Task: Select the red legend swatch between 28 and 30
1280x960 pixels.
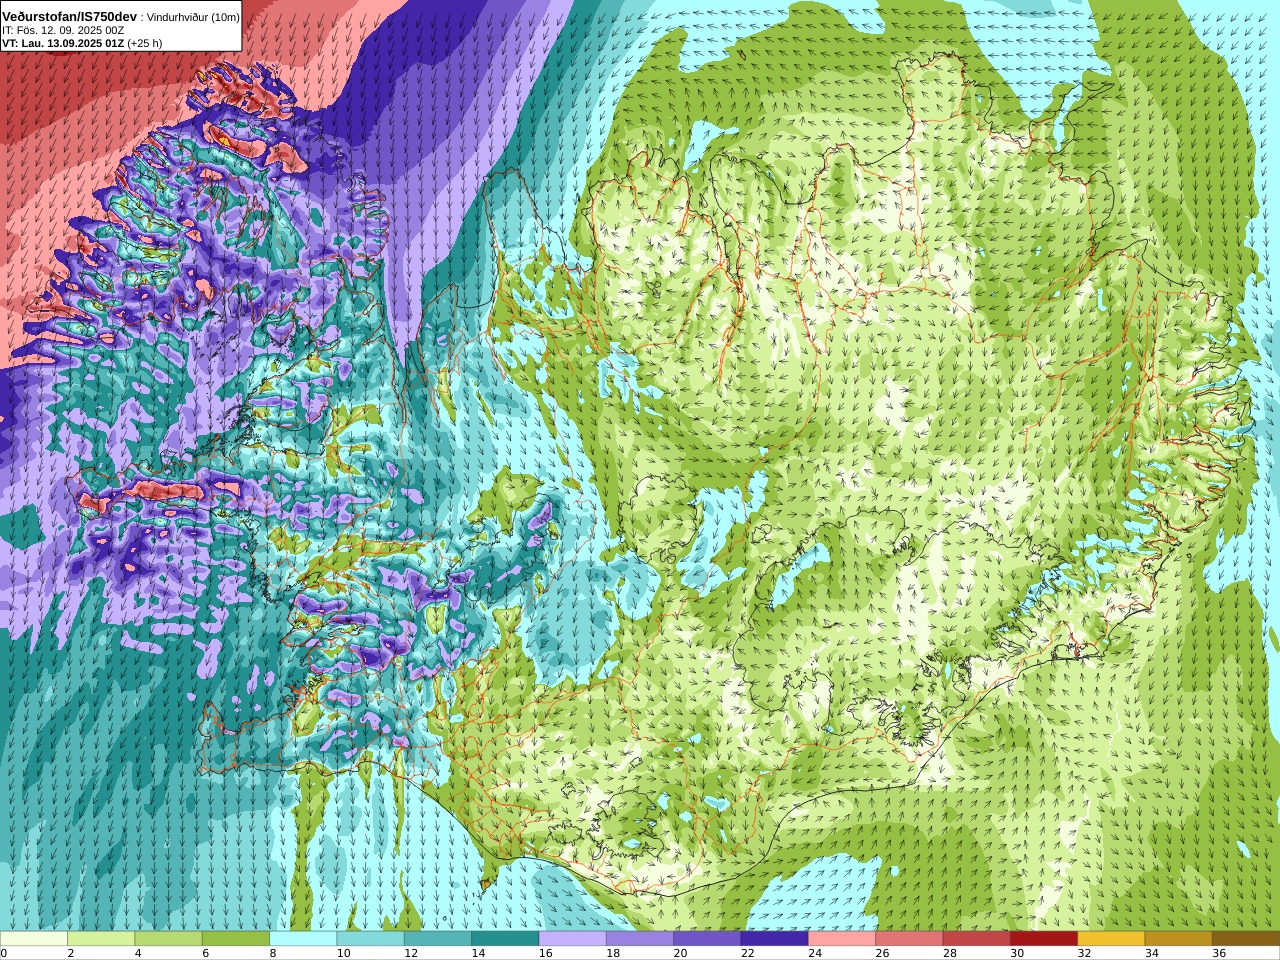Action: pyautogui.click(x=976, y=939)
